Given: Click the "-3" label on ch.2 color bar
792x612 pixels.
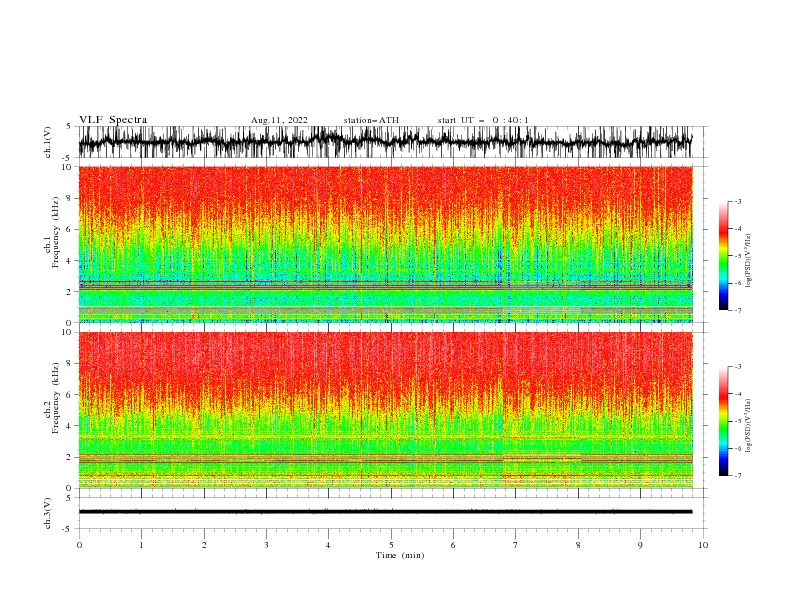Looking at the screenshot, I should pyautogui.click(x=738, y=367).
